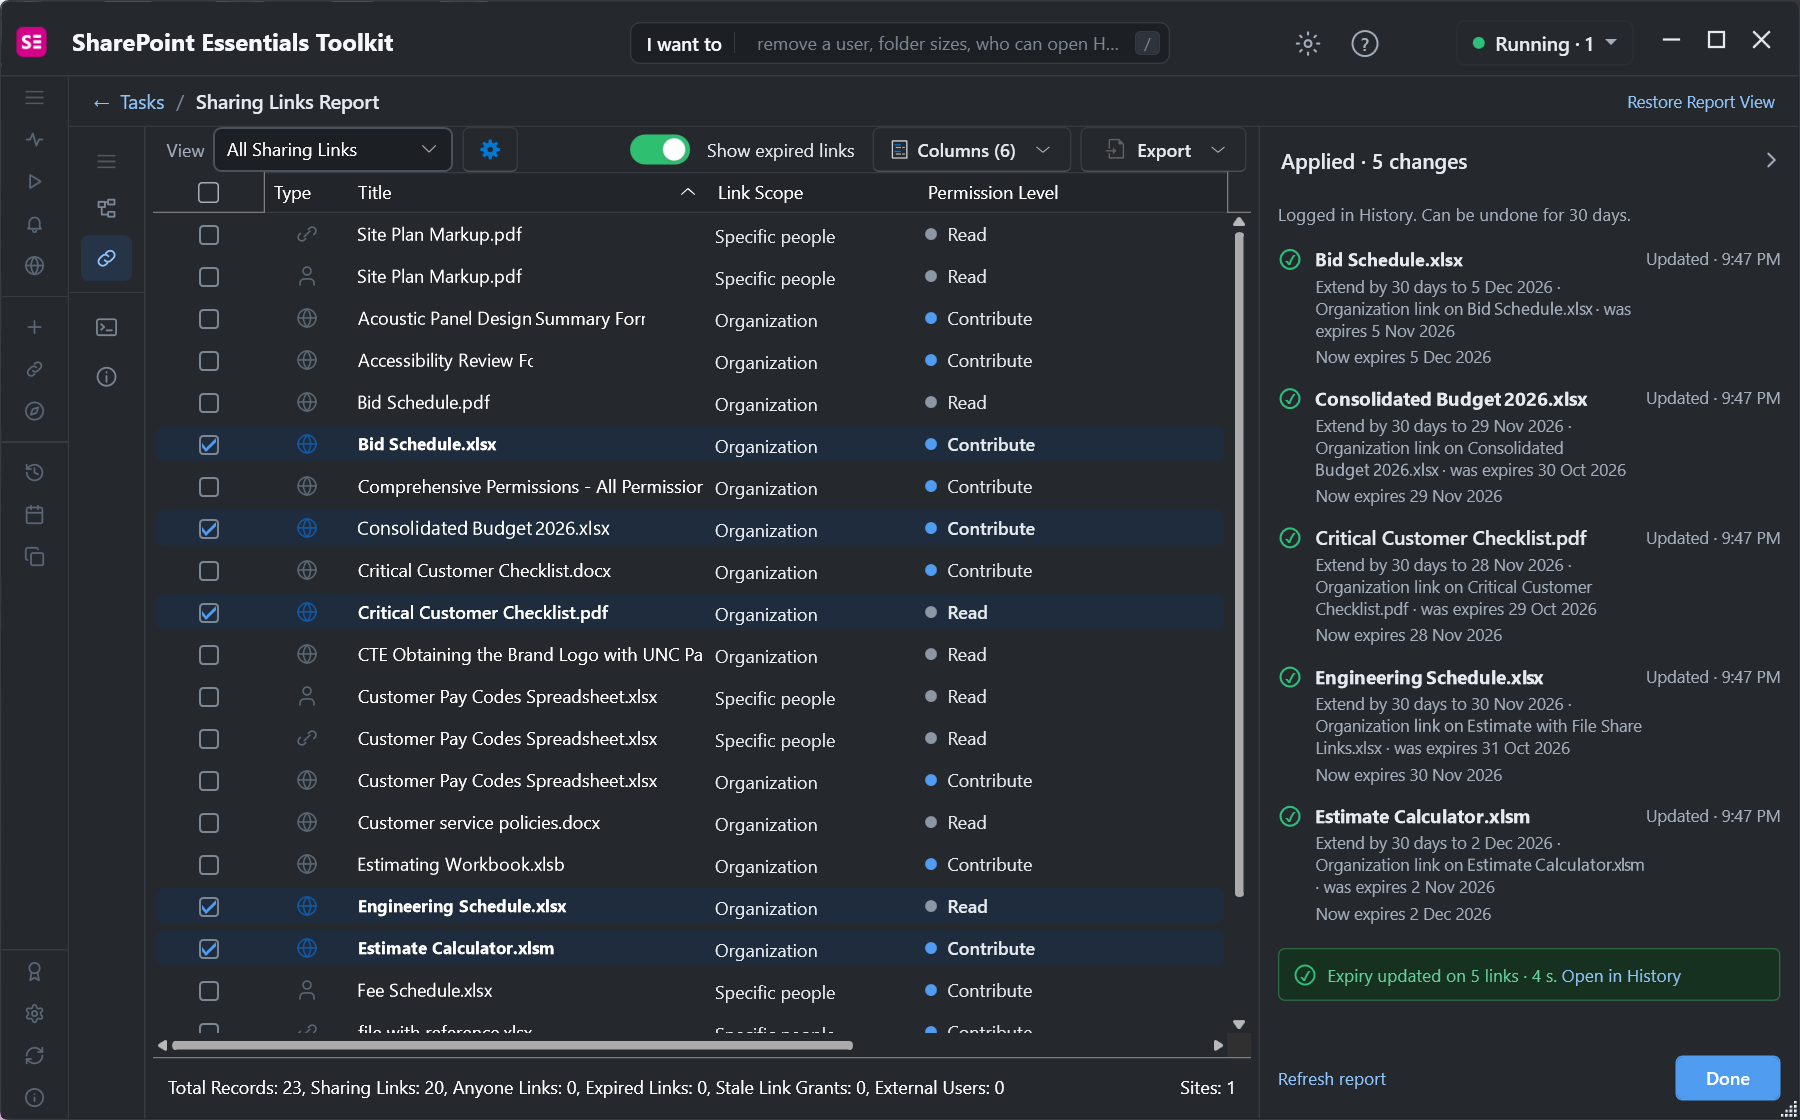Image resolution: width=1800 pixels, height=1120 pixels.
Task: Open the All Sharing Links view dropdown
Action: point(332,149)
